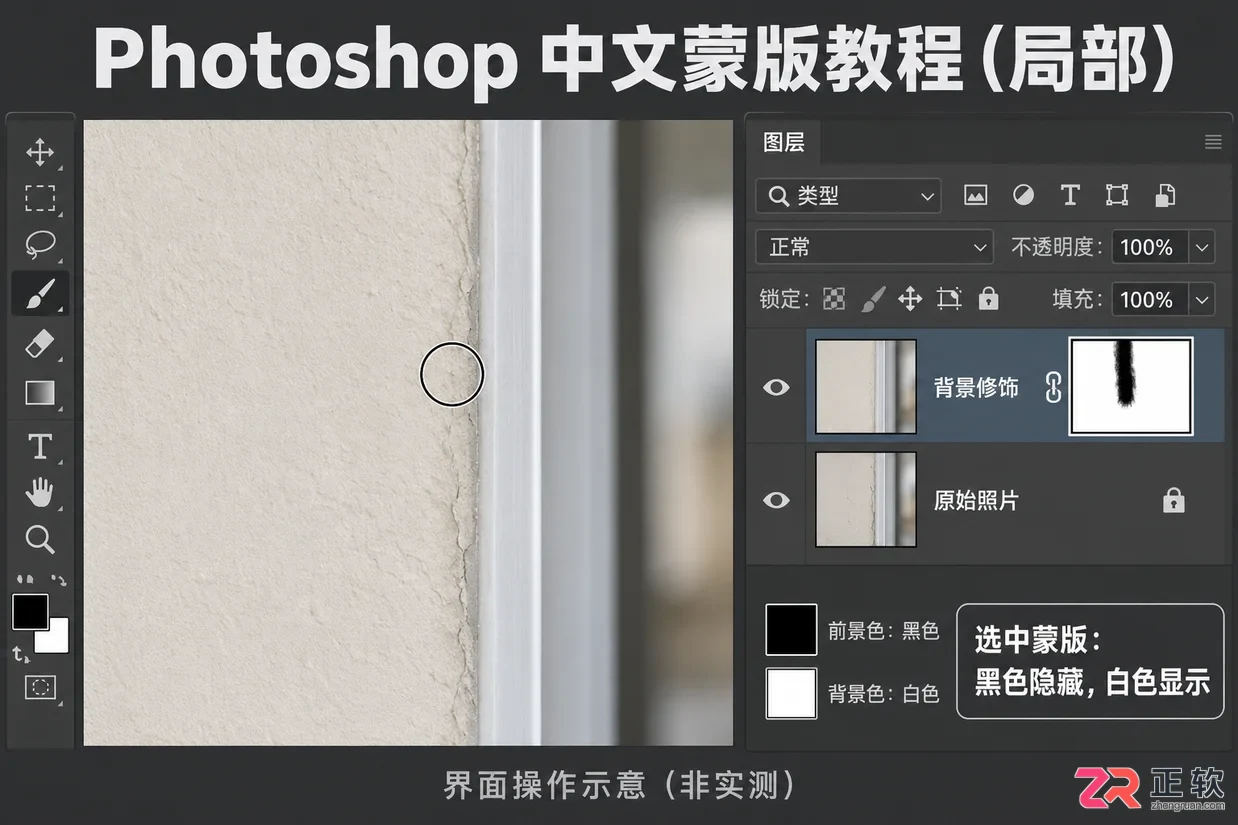Activate the Brush tool
The width and height of the screenshot is (1238, 825).
40,294
